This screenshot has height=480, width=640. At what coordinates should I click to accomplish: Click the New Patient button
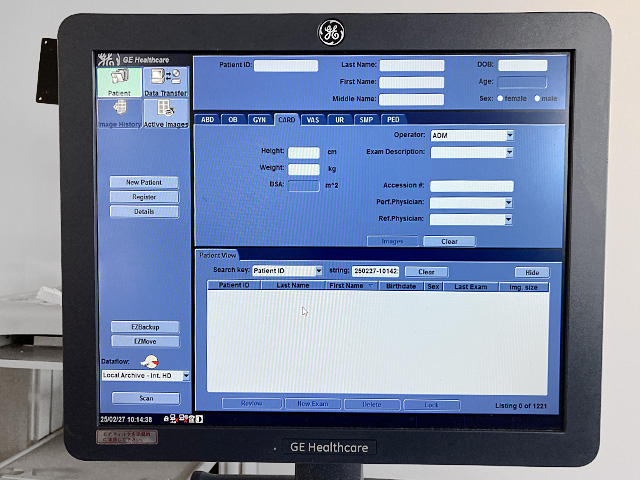(x=144, y=182)
